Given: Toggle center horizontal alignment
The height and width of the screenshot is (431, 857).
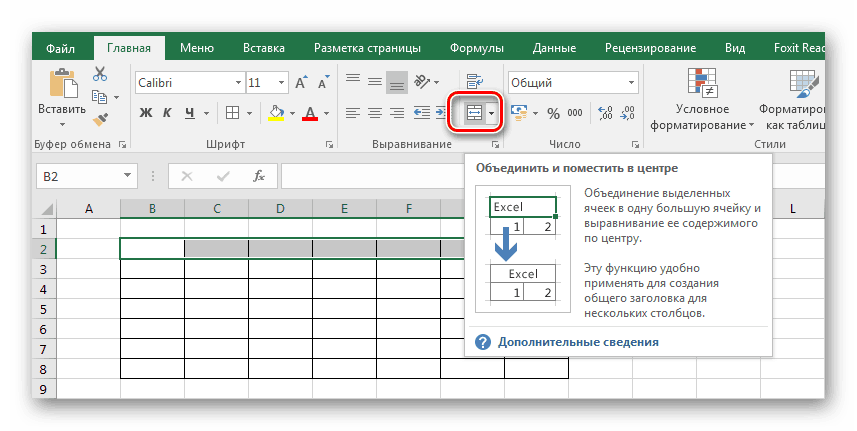Looking at the screenshot, I should tap(374, 113).
